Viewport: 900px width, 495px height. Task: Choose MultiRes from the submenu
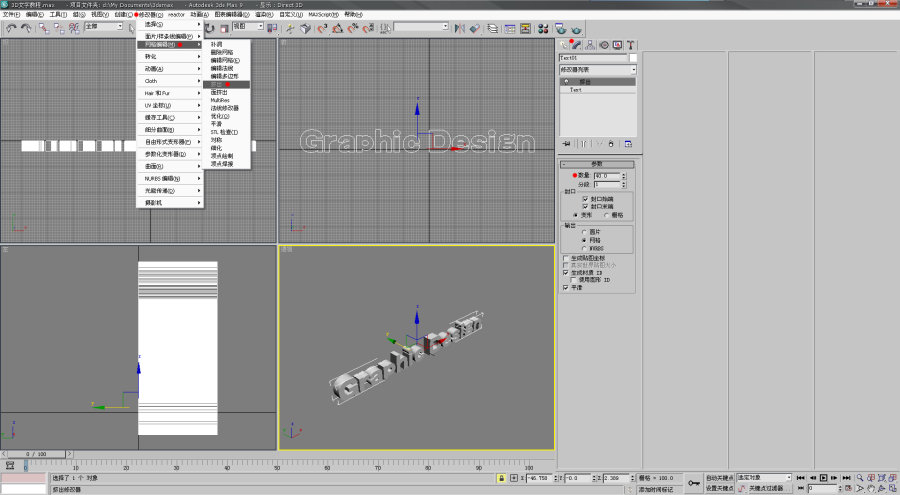226,100
